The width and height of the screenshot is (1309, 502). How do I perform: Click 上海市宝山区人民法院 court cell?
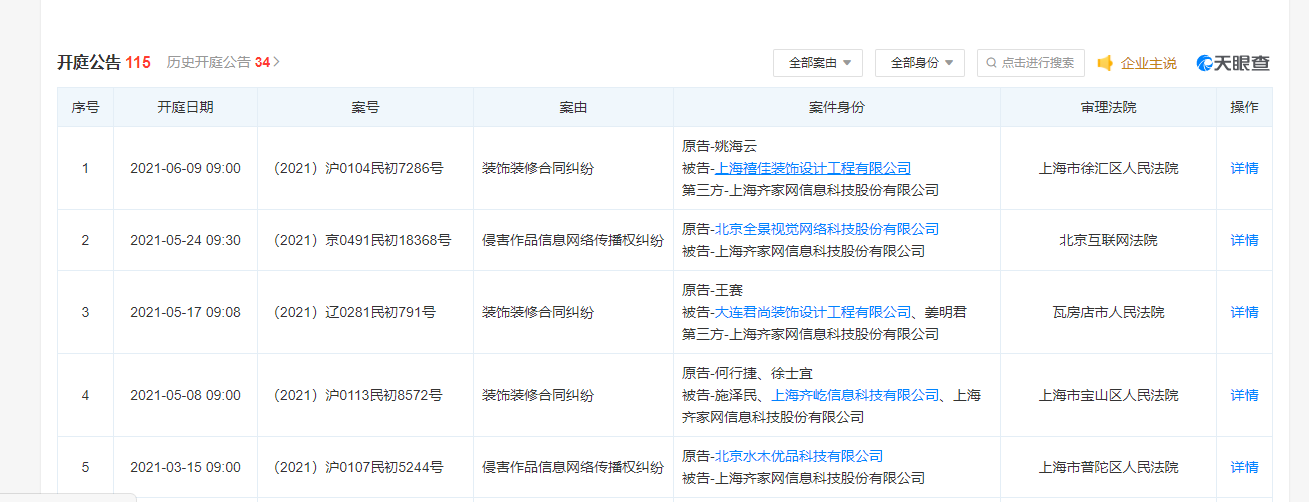point(1108,395)
